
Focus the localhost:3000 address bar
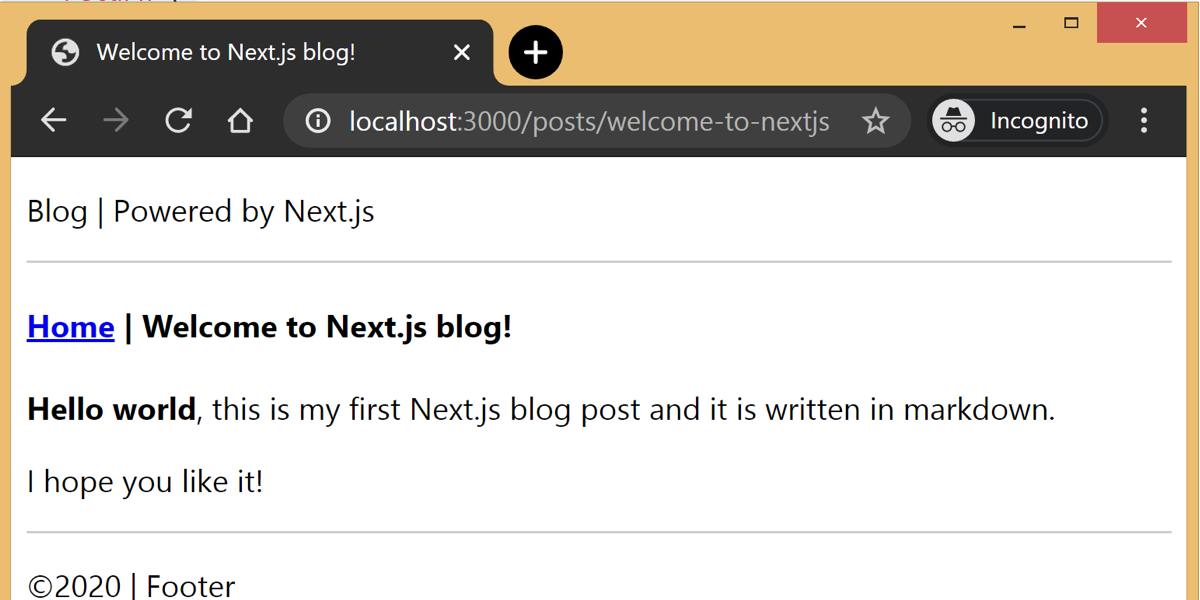point(588,121)
